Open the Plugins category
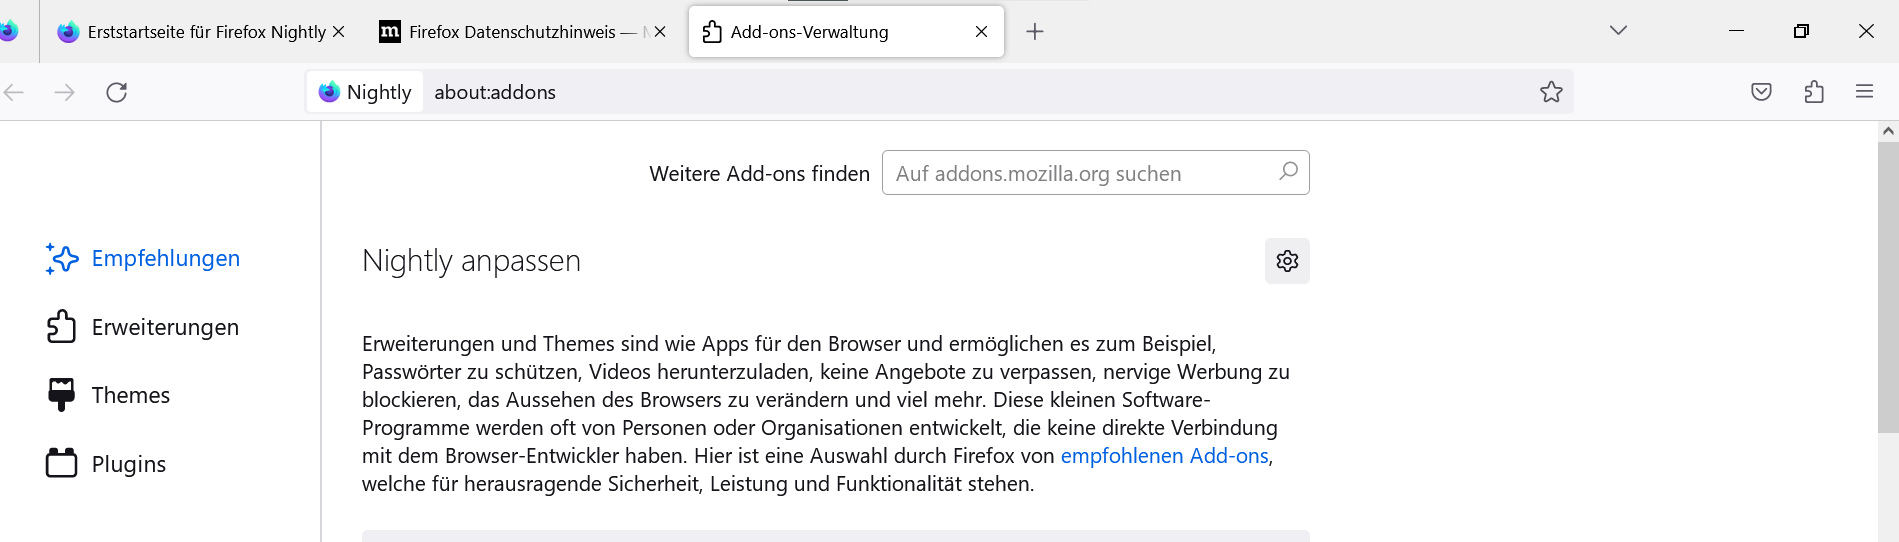Image resolution: width=1899 pixels, height=542 pixels. coord(128,464)
